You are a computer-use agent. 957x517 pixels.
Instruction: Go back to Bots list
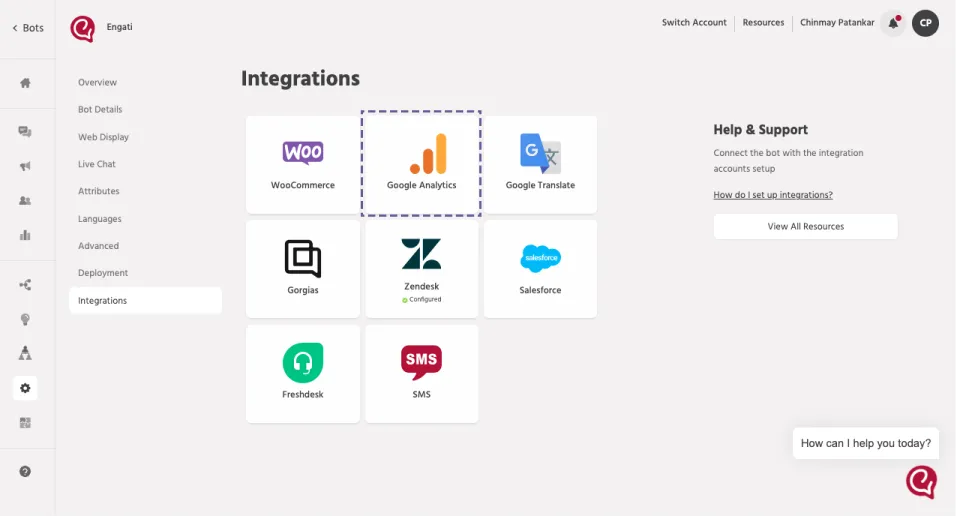point(28,28)
